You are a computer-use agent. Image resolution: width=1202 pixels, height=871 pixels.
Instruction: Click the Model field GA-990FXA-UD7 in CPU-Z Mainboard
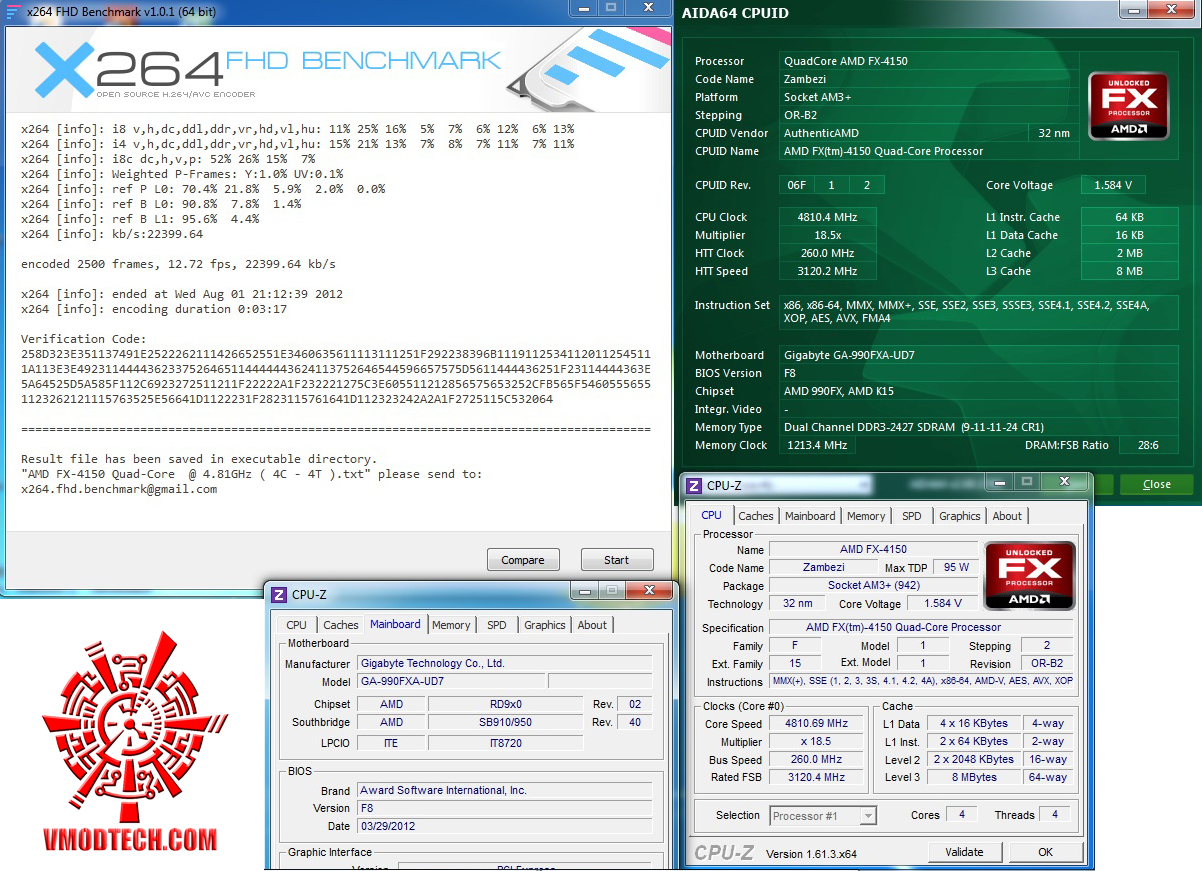[451, 681]
